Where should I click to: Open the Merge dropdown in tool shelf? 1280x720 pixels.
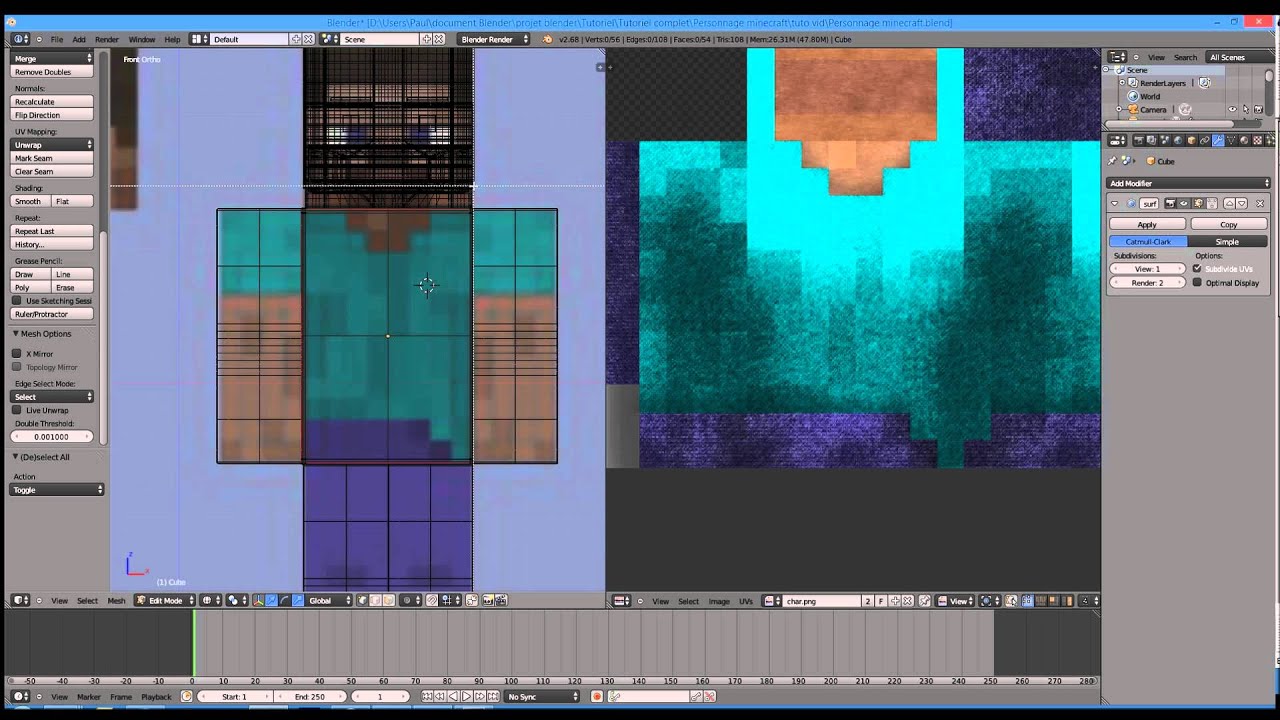point(52,59)
